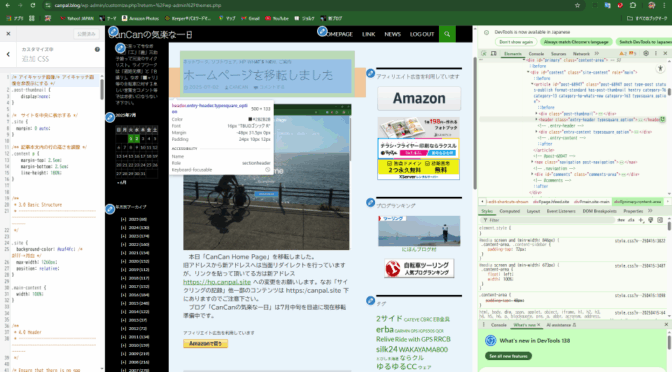Click the DevTools warnings count icon
Image resolution: width=672 pixels, height=372 pixels.
[x=623, y=54]
